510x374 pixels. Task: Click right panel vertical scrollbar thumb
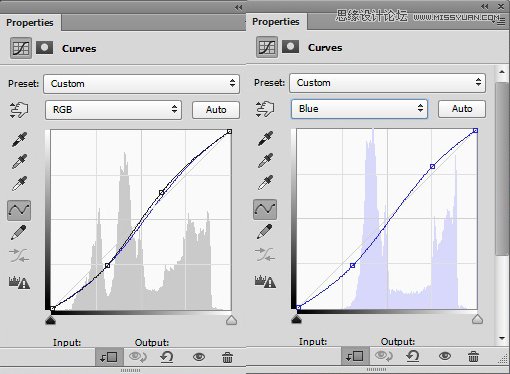point(502,168)
